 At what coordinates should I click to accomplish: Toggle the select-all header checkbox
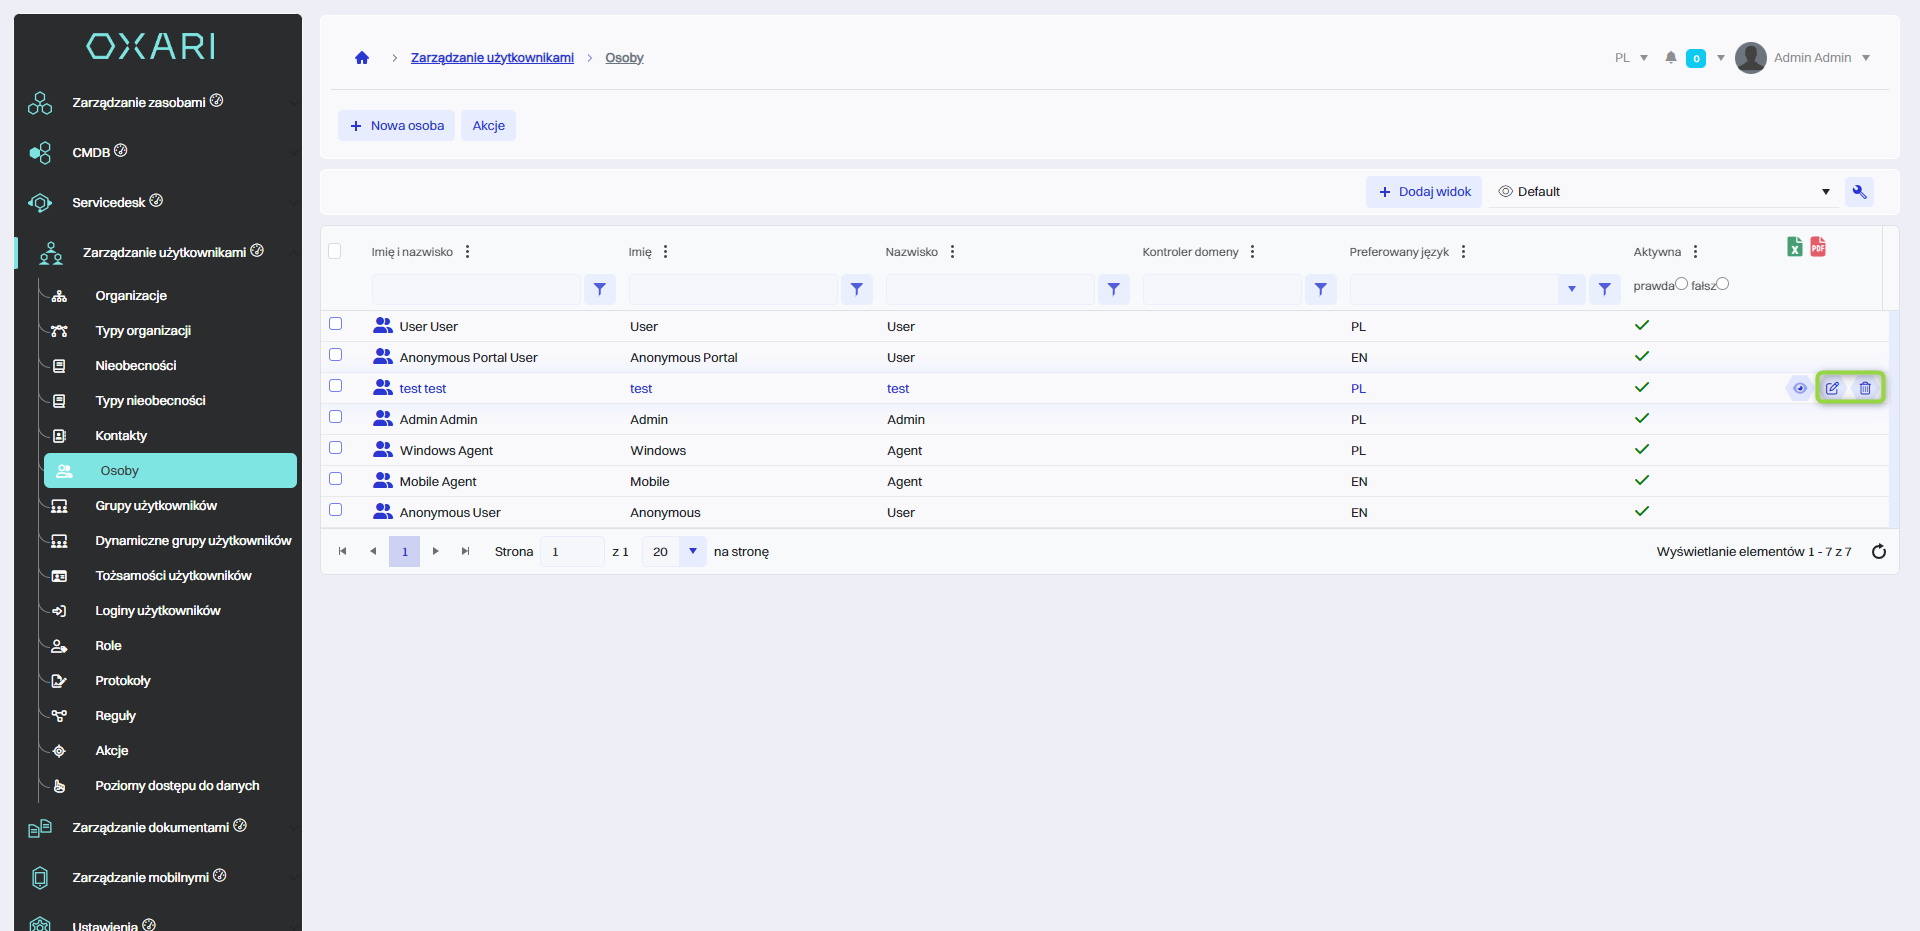click(x=335, y=251)
